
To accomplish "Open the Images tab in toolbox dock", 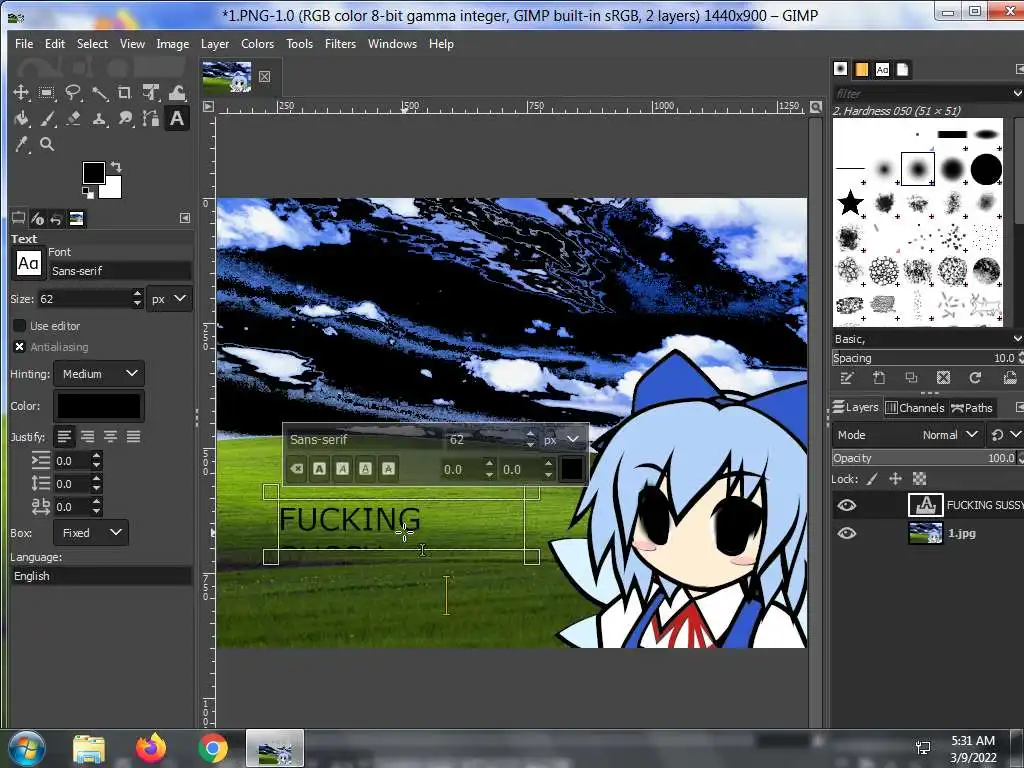I will click(76, 219).
